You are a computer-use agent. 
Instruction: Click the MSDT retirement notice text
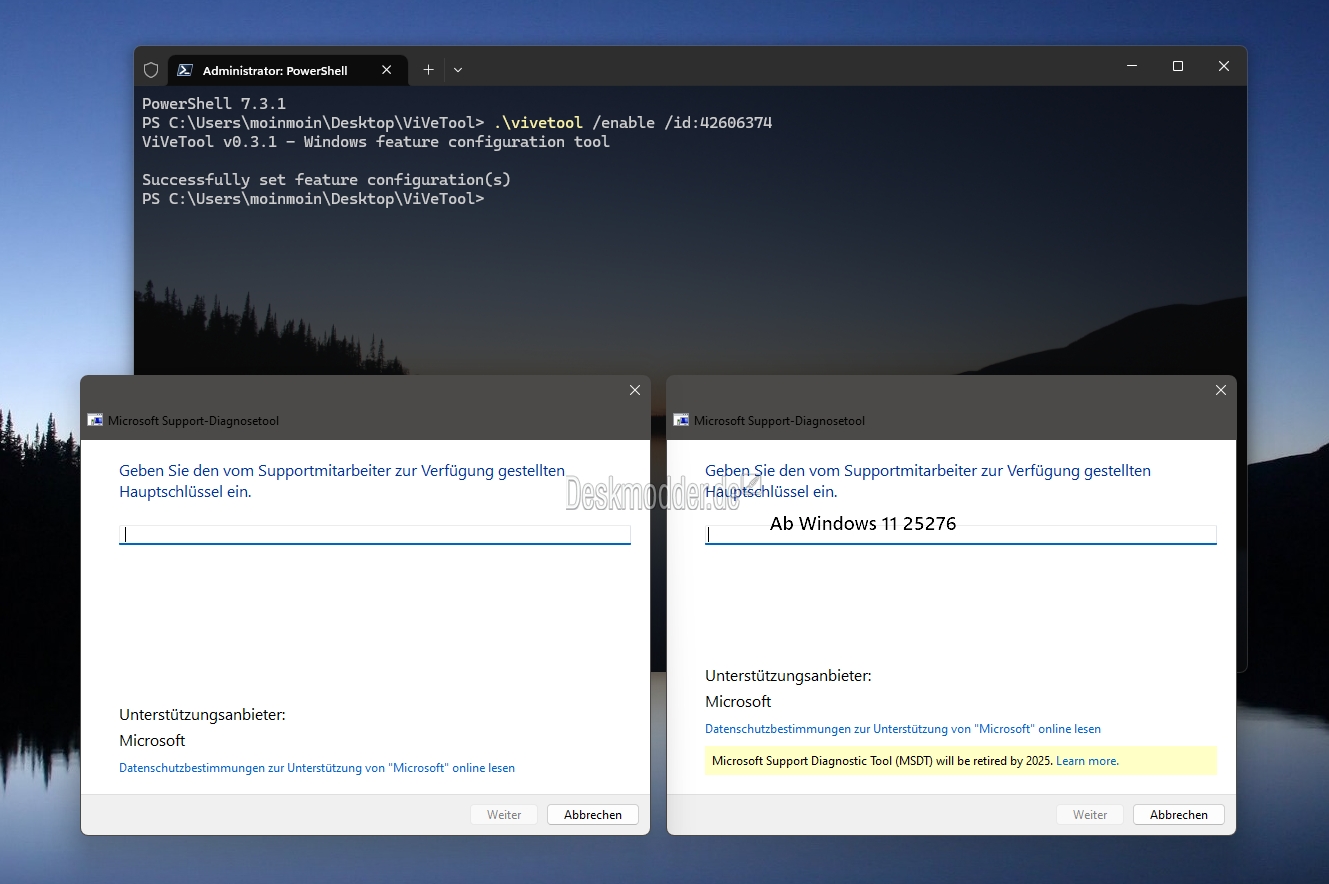coord(882,761)
